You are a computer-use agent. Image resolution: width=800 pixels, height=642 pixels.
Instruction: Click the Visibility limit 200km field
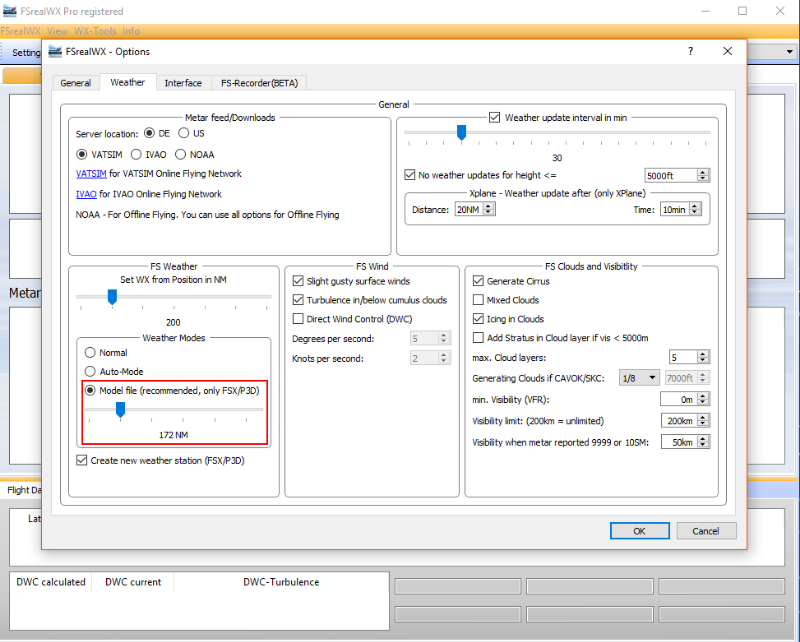[679, 421]
